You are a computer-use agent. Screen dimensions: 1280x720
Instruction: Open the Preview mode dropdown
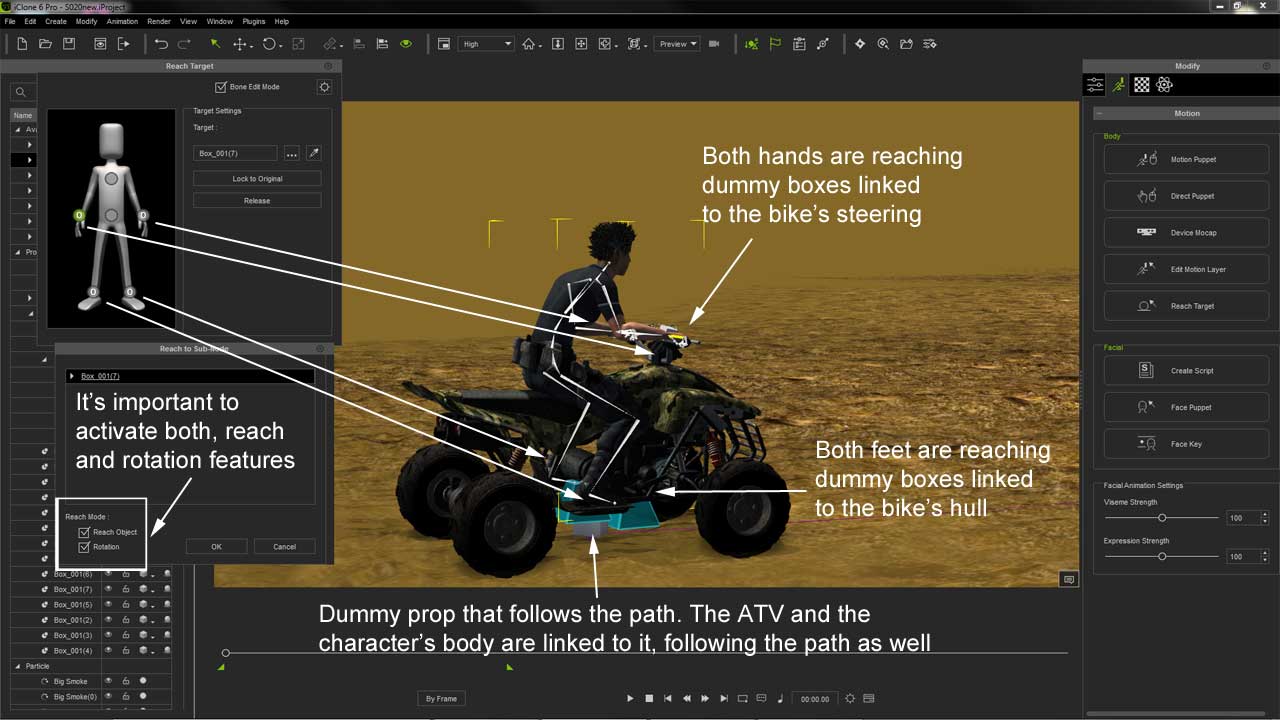coord(676,44)
